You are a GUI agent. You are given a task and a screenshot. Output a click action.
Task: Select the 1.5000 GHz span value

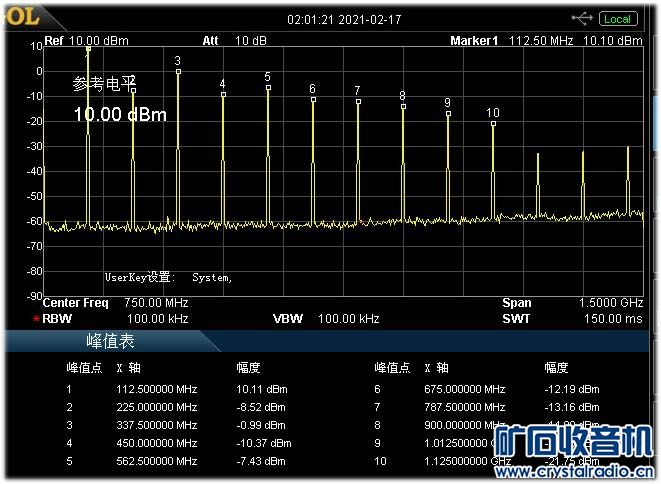611,303
